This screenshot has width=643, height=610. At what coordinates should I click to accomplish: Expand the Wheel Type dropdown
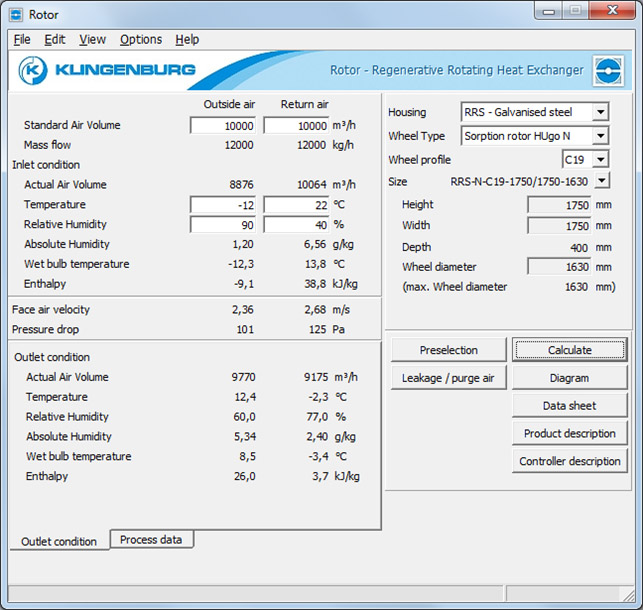click(599, 135)
